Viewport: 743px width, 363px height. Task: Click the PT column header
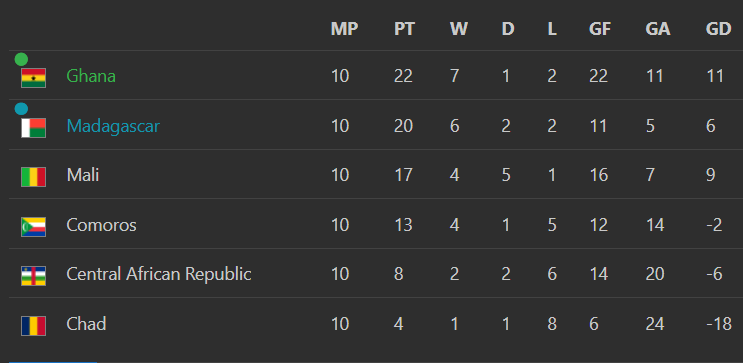pos(404,29)
